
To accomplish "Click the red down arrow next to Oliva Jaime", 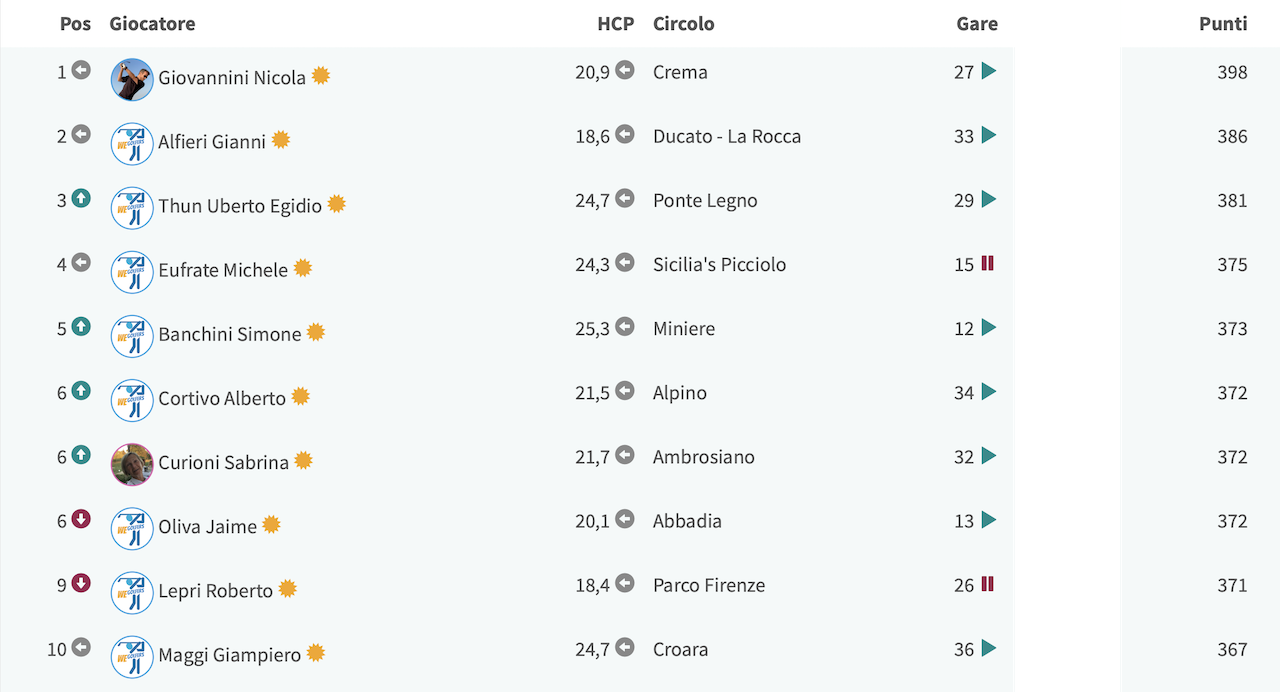I will (x=81, y=519).
